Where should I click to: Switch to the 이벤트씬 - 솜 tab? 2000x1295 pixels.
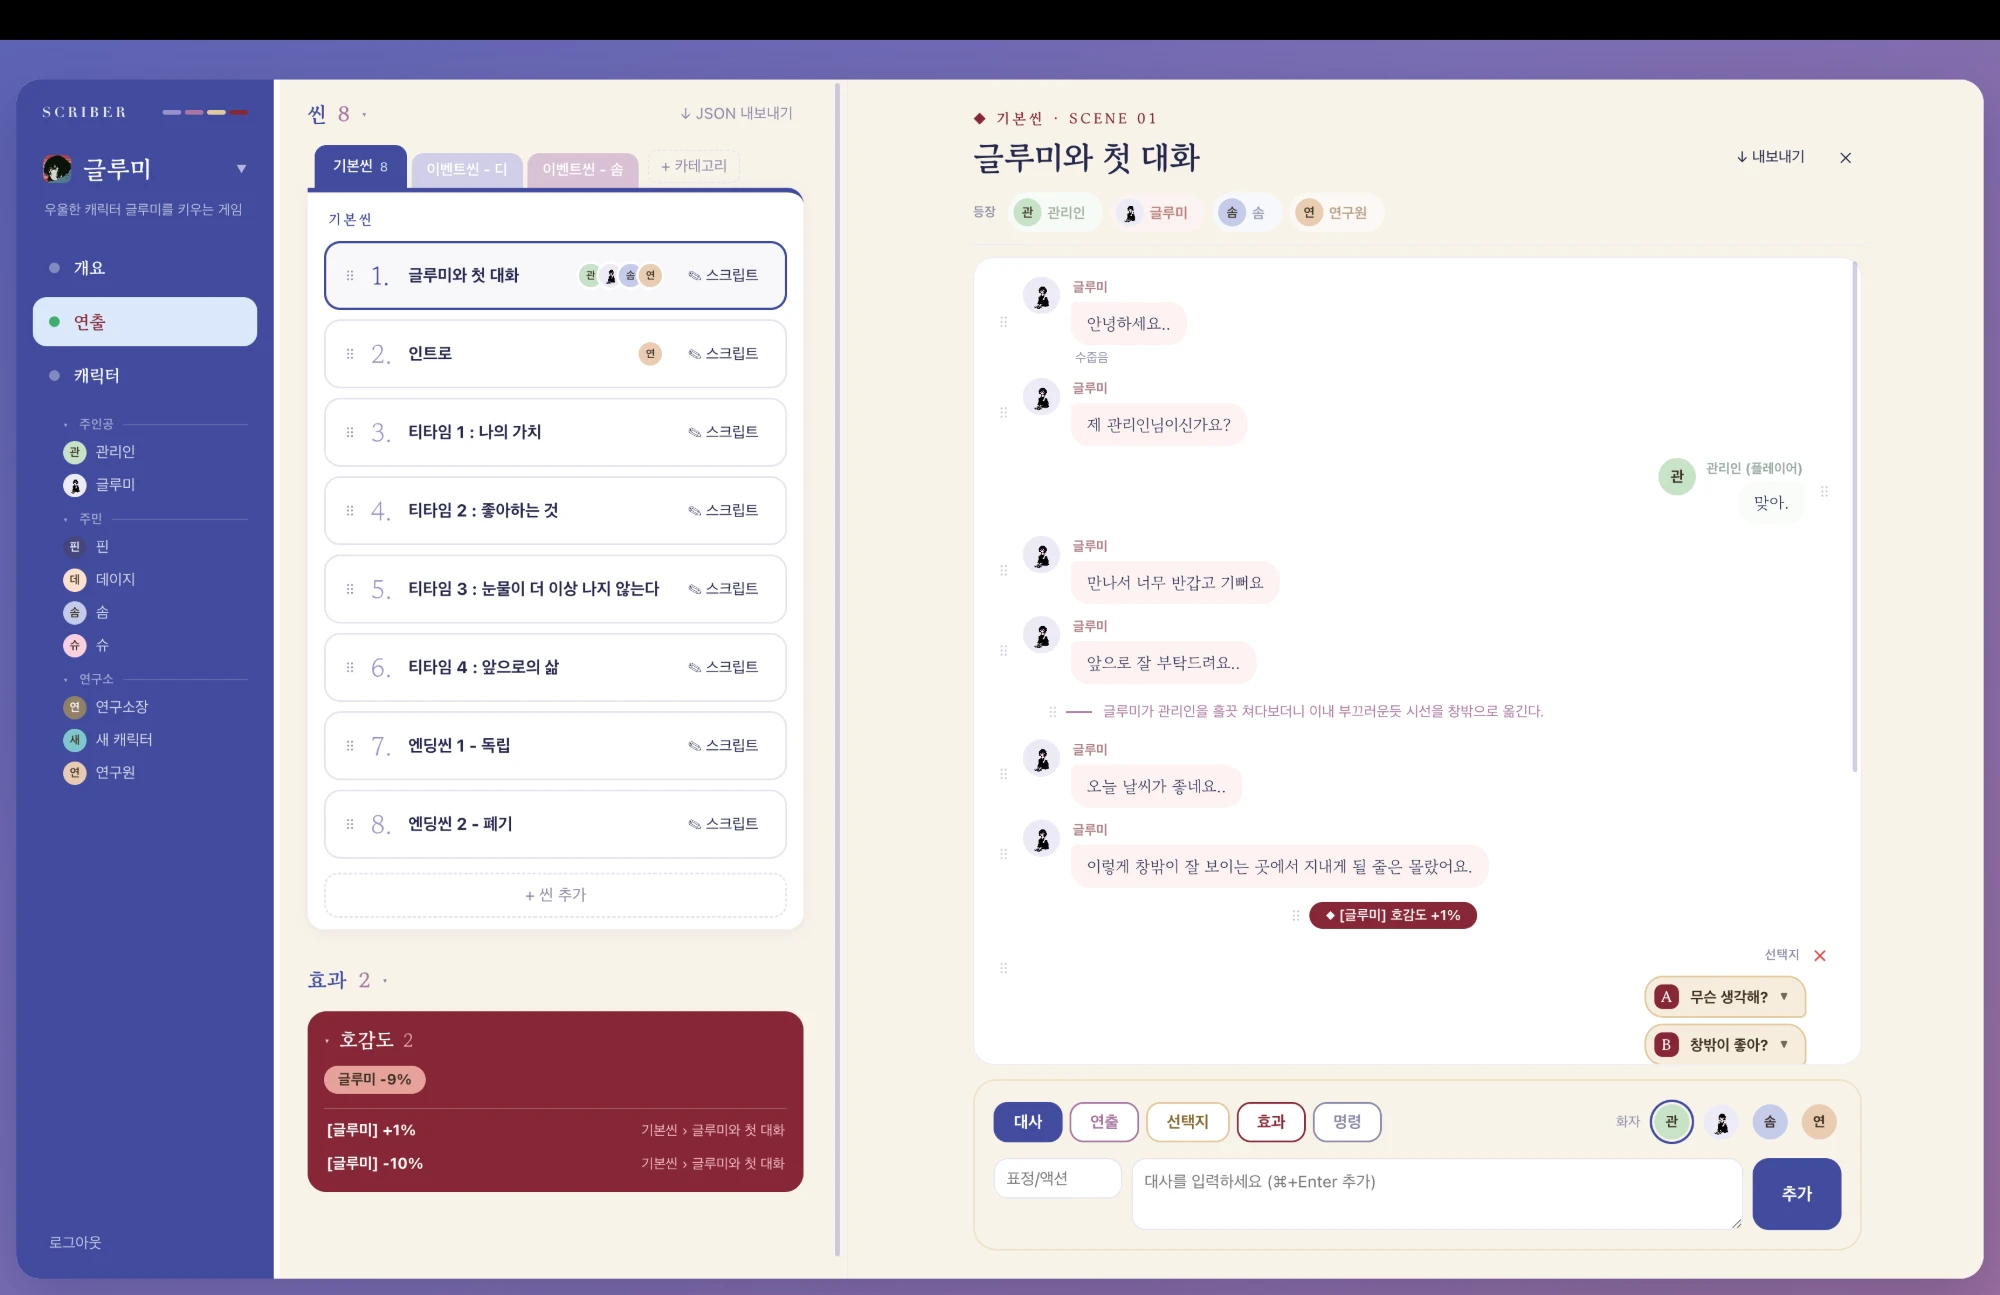pos(583,169)
